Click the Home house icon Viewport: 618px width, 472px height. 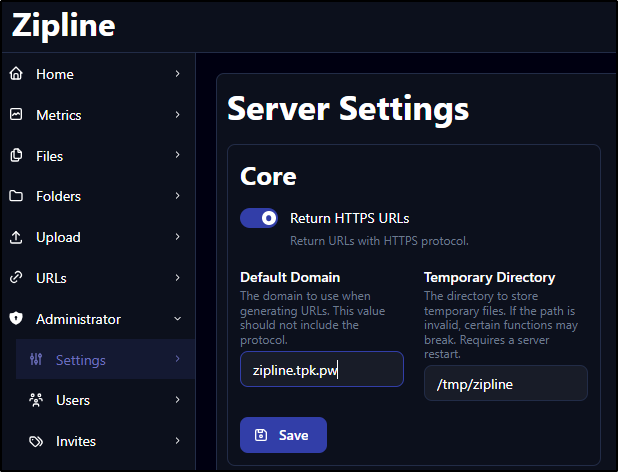(x=16, y=74)
